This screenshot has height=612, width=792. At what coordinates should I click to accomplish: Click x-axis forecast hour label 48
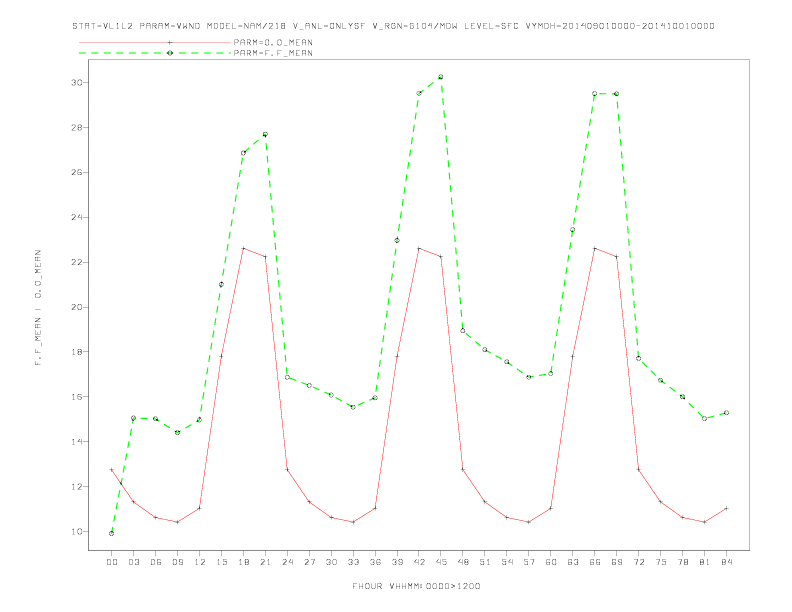click(463, 562)
